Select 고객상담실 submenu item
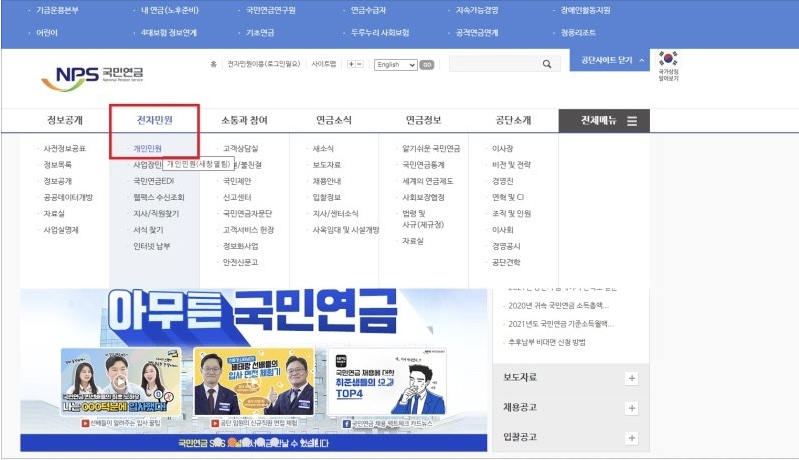 (x=240, y=149)
